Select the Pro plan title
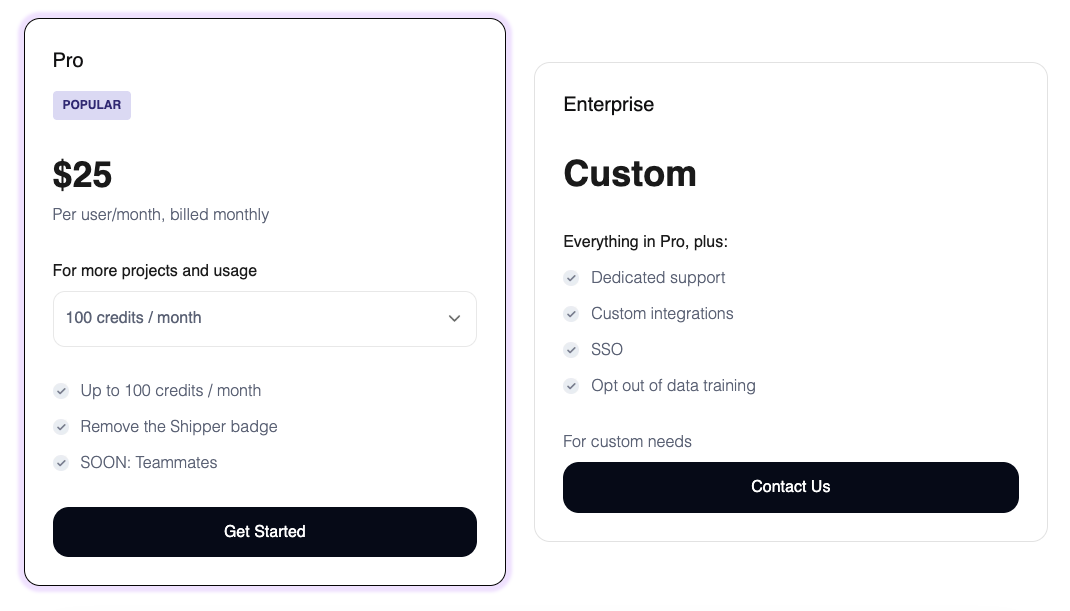The width and height of the screenshot is (1070, 611). click(68, 60)
